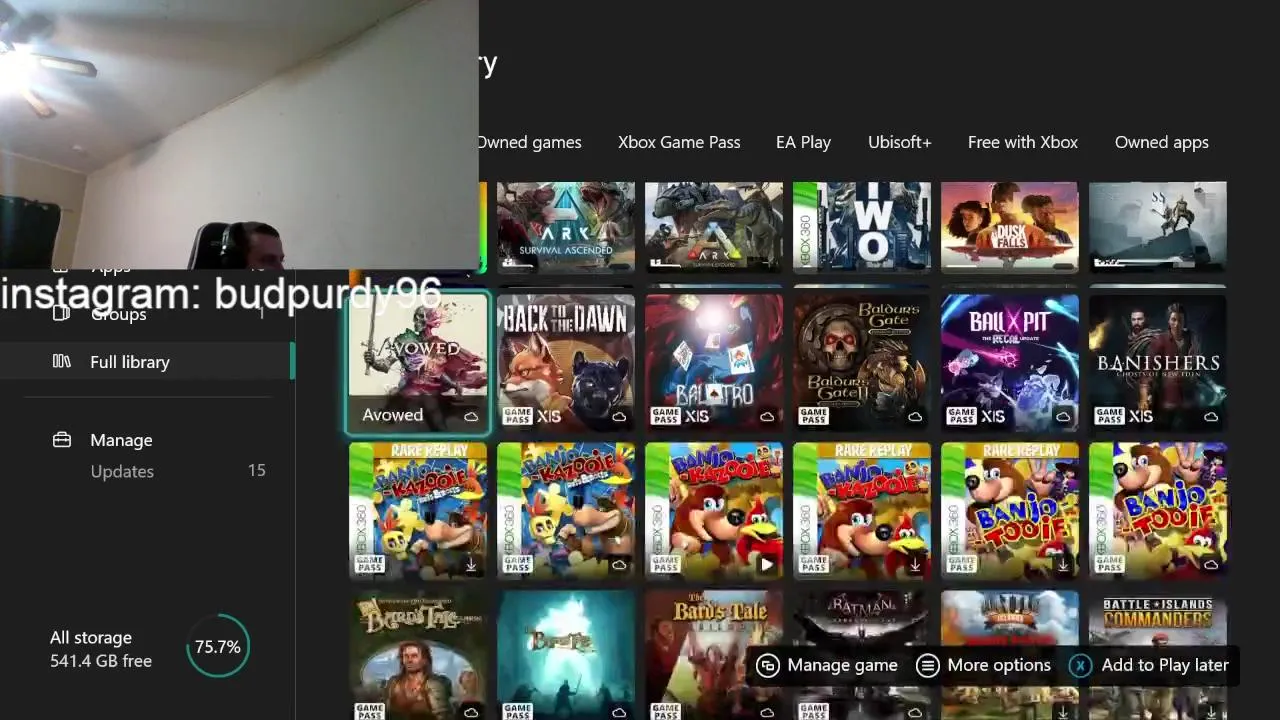Click the Manage game button
This screenshot has width=1280, height=720.
827,665
